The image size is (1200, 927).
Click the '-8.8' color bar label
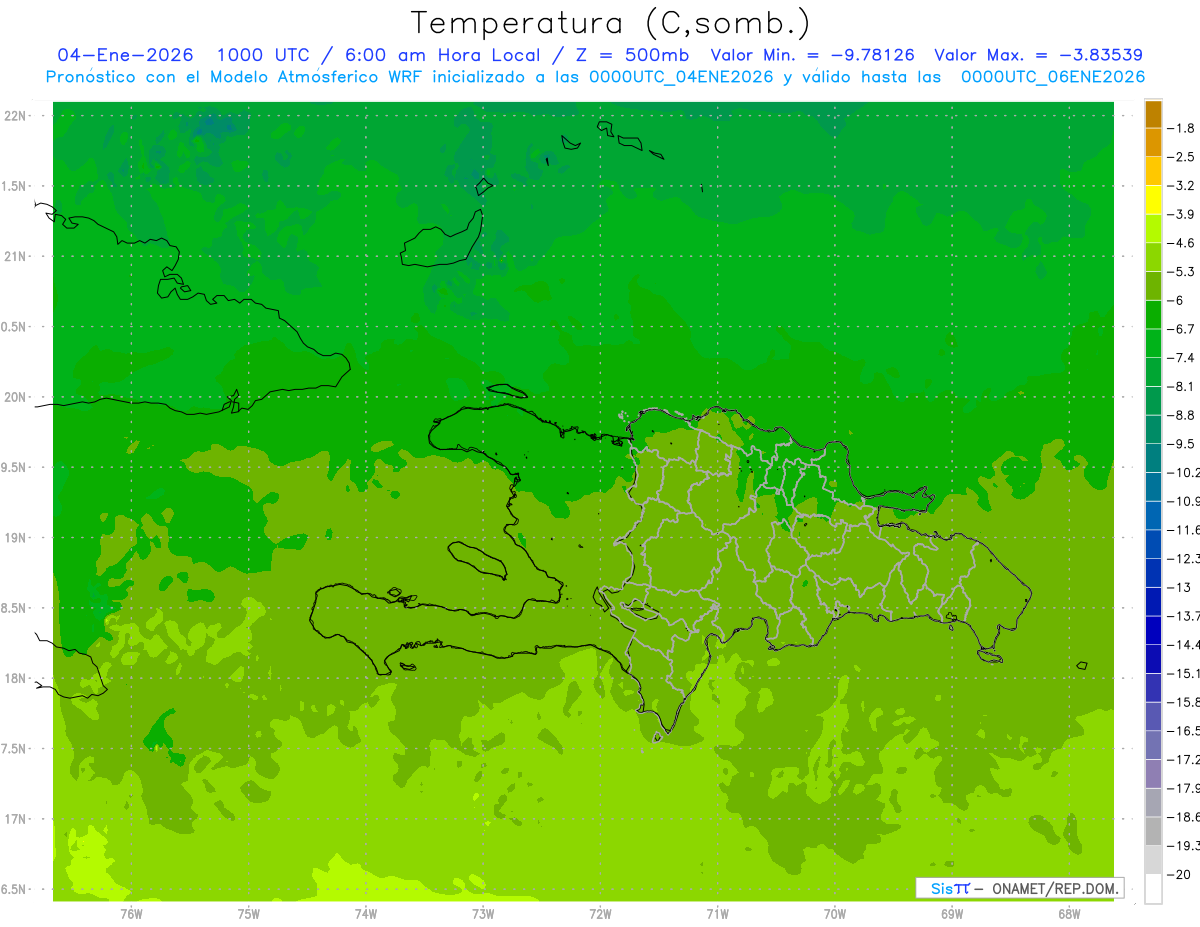click(1182, 415)
